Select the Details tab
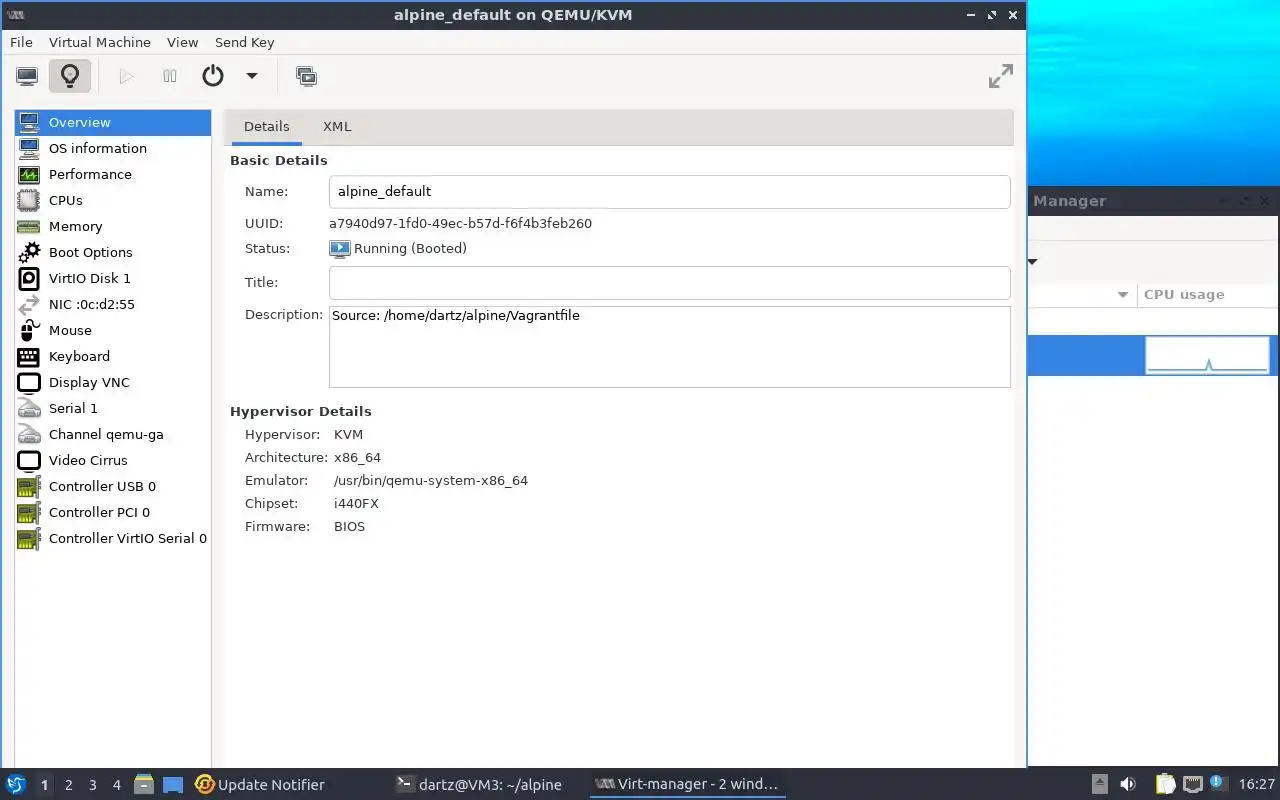The width and height of the screenshot is (1280, 800). tap(267, 127)
